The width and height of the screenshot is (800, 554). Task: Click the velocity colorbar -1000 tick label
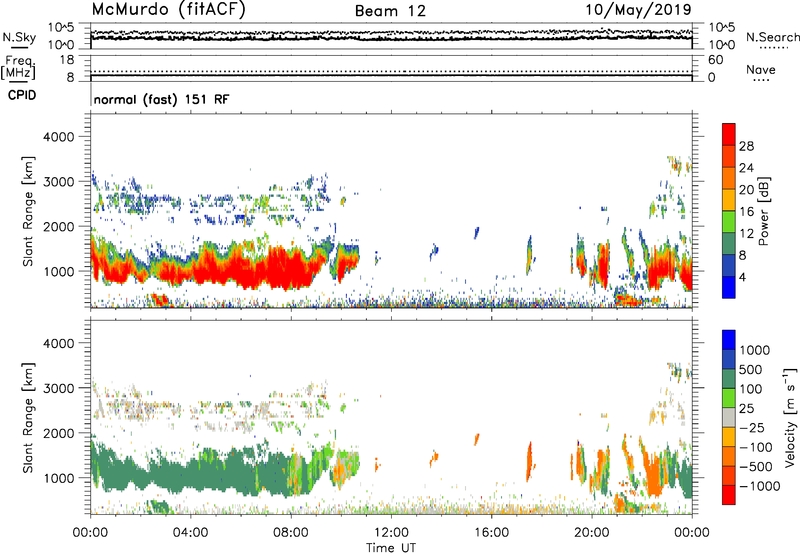760,486
